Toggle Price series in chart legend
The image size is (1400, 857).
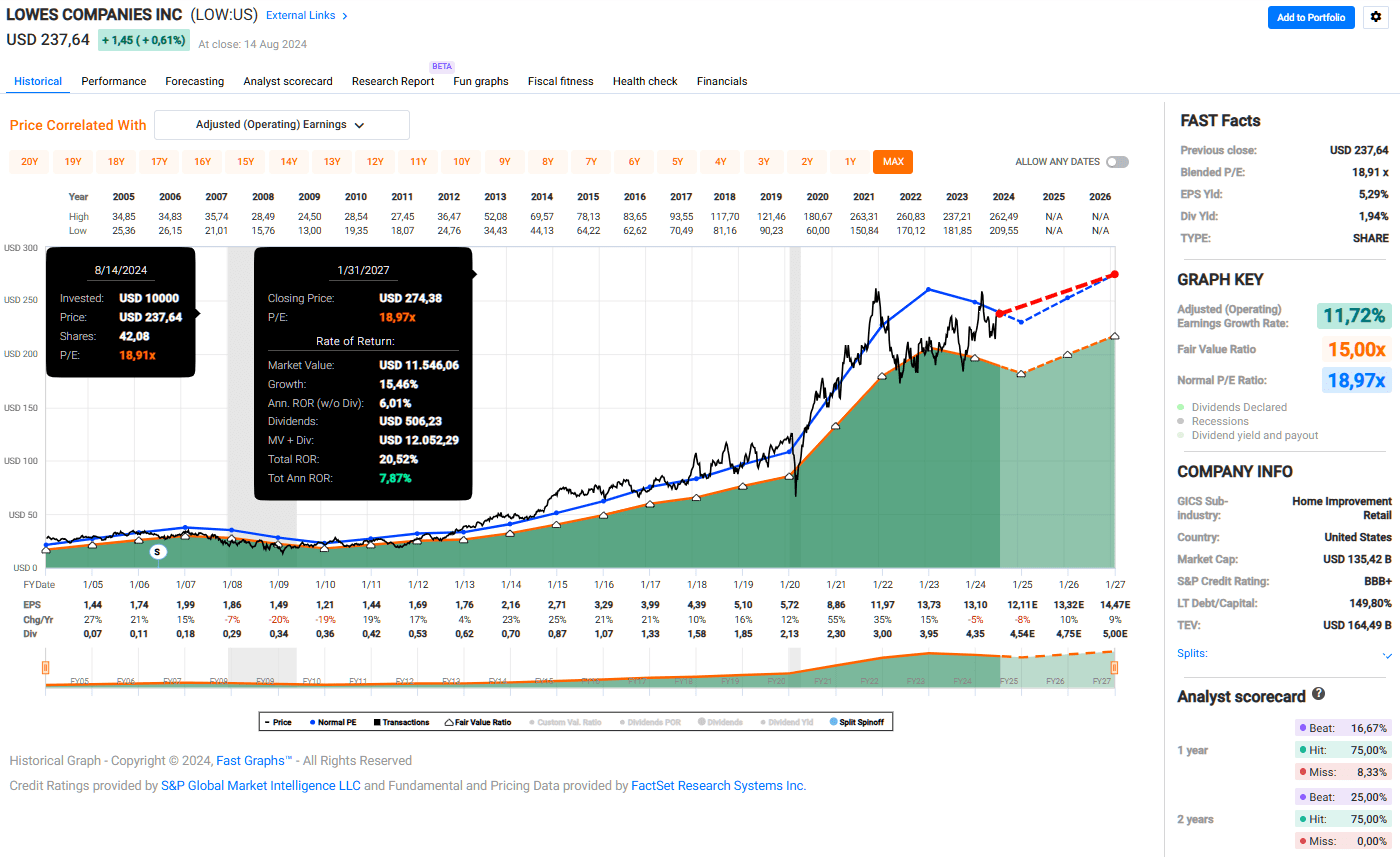click(x=277, y=722)
